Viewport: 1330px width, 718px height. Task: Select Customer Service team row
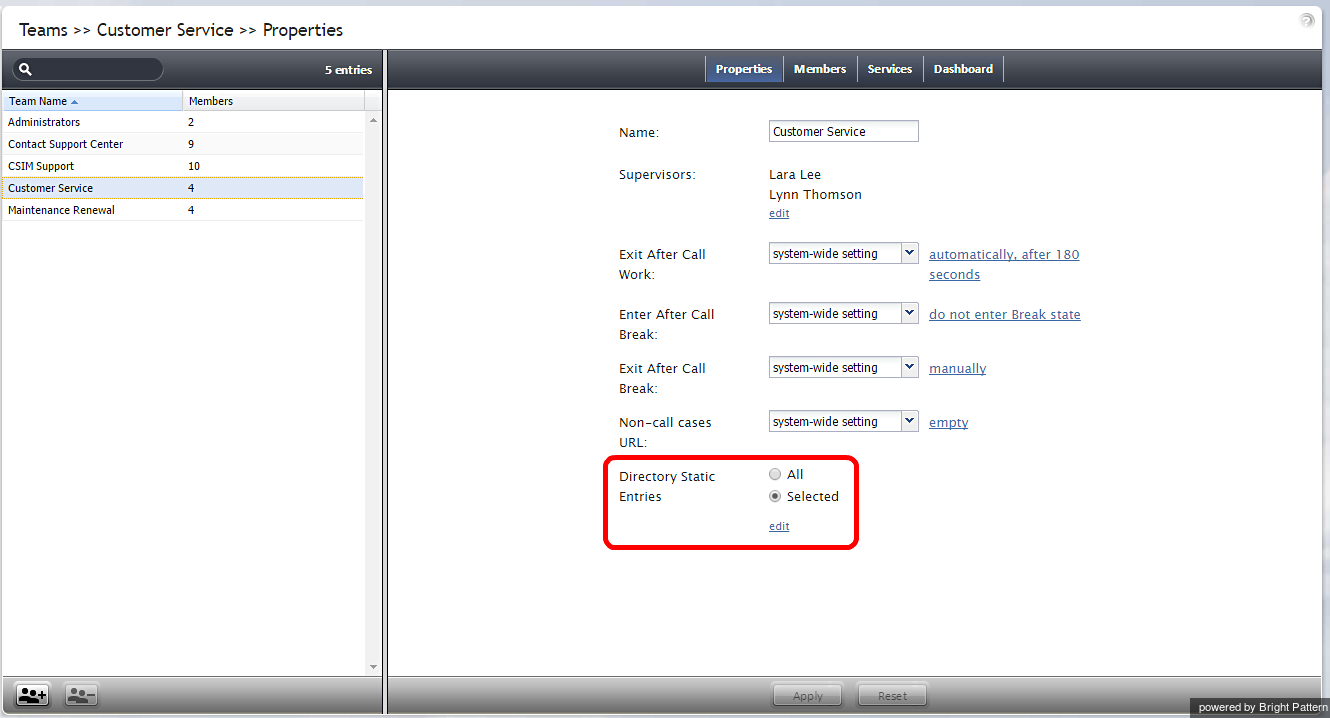[182, 188]
